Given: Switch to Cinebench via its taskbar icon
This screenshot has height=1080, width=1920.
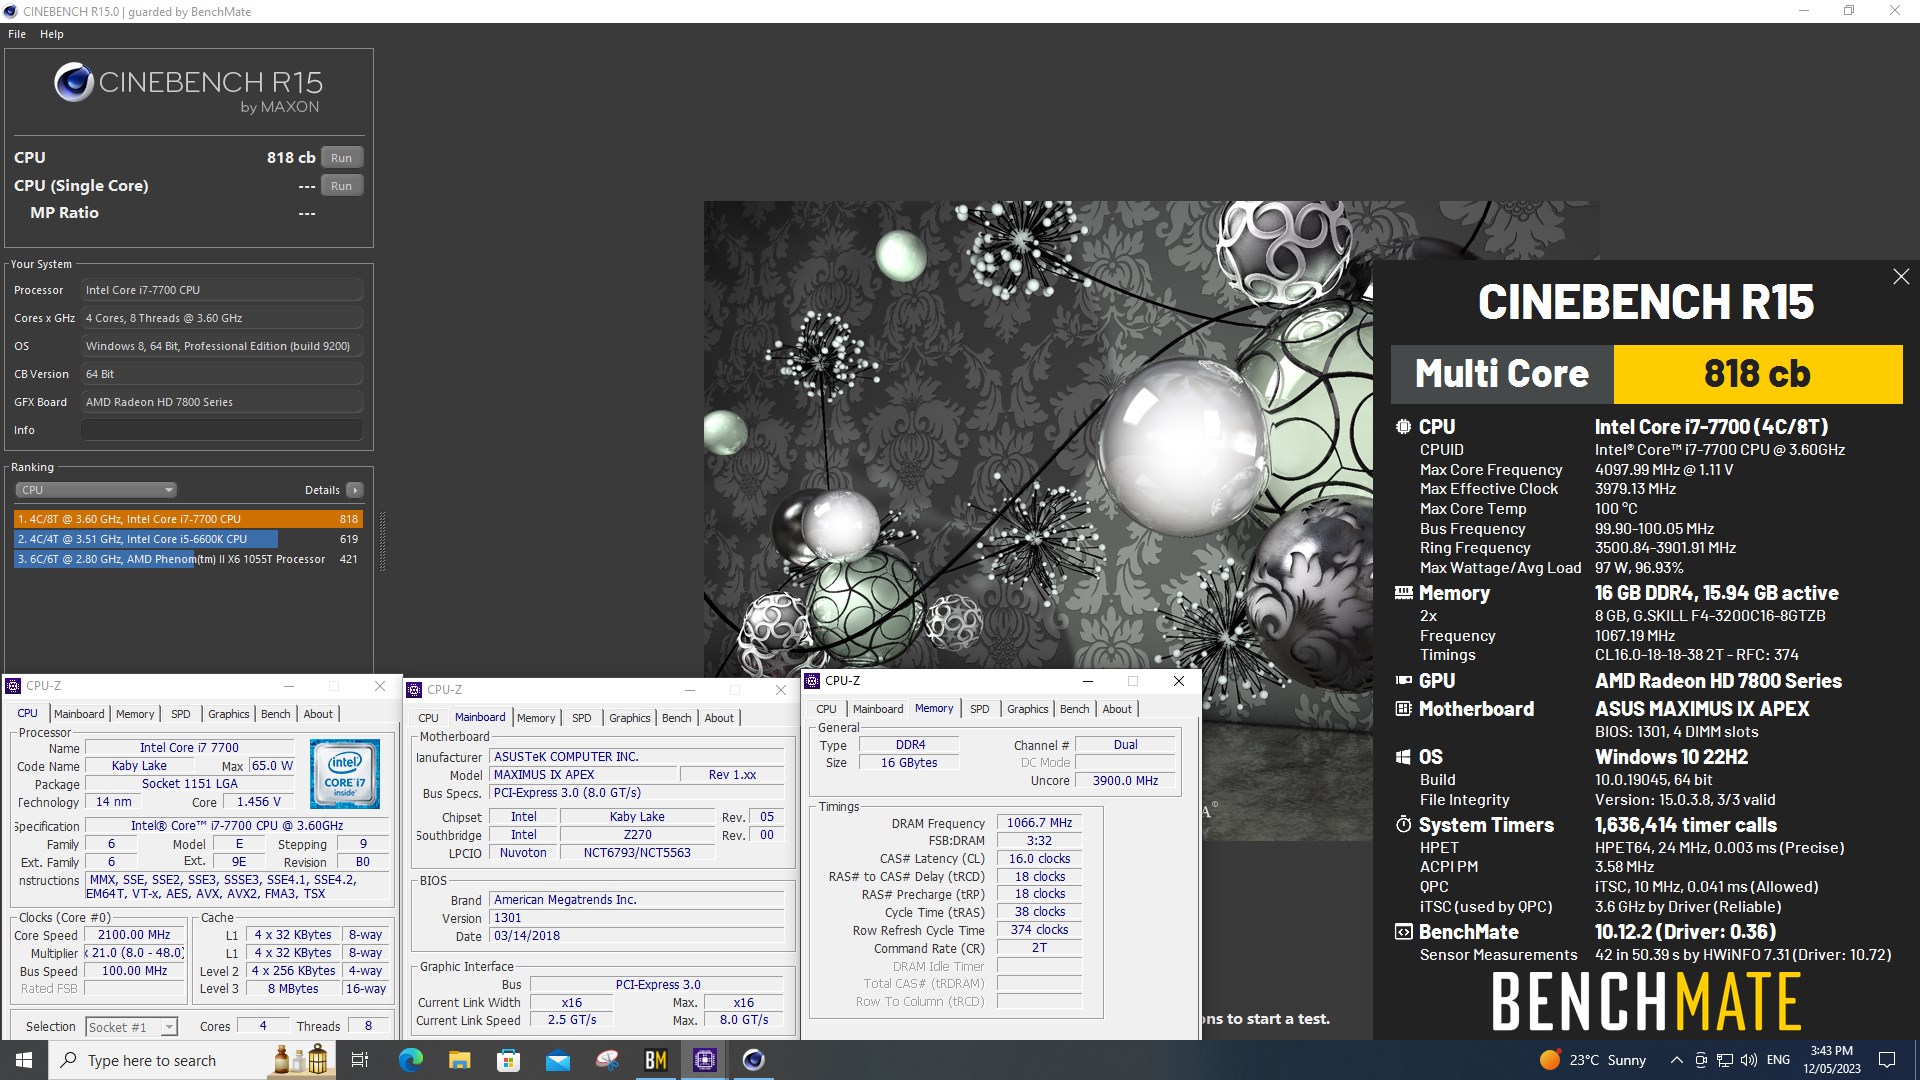Looking at the screenshot, I should [754, 1060].
